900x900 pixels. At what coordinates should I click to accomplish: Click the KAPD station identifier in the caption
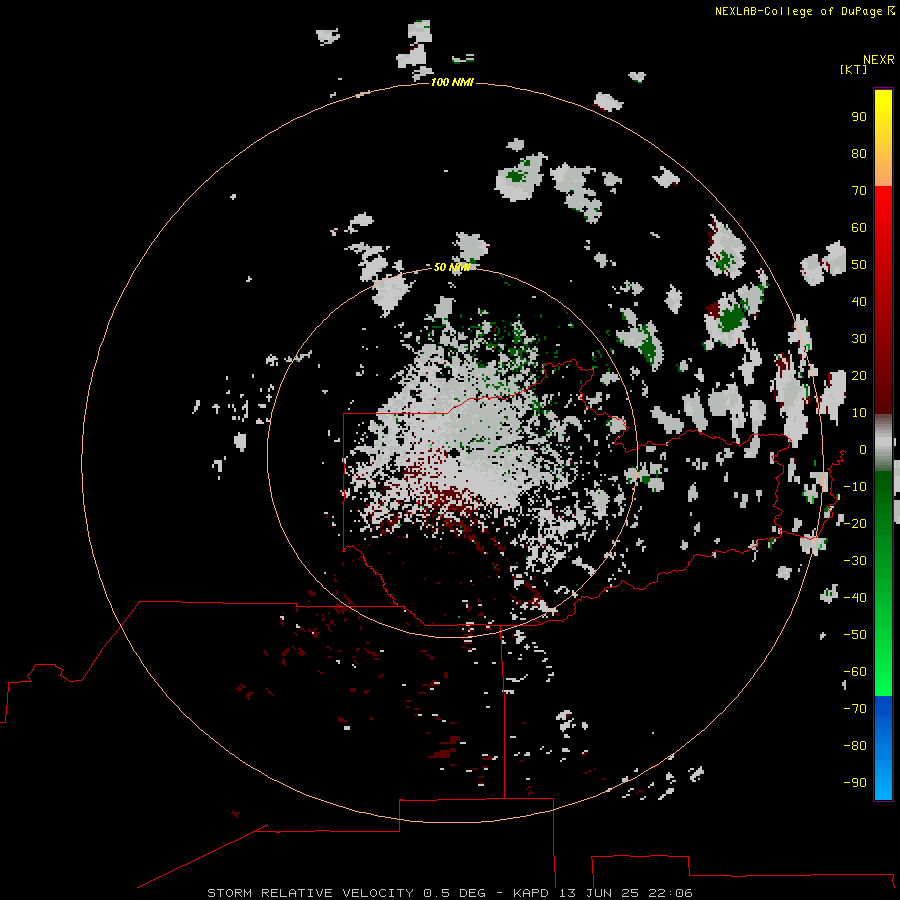pos(533,893)
